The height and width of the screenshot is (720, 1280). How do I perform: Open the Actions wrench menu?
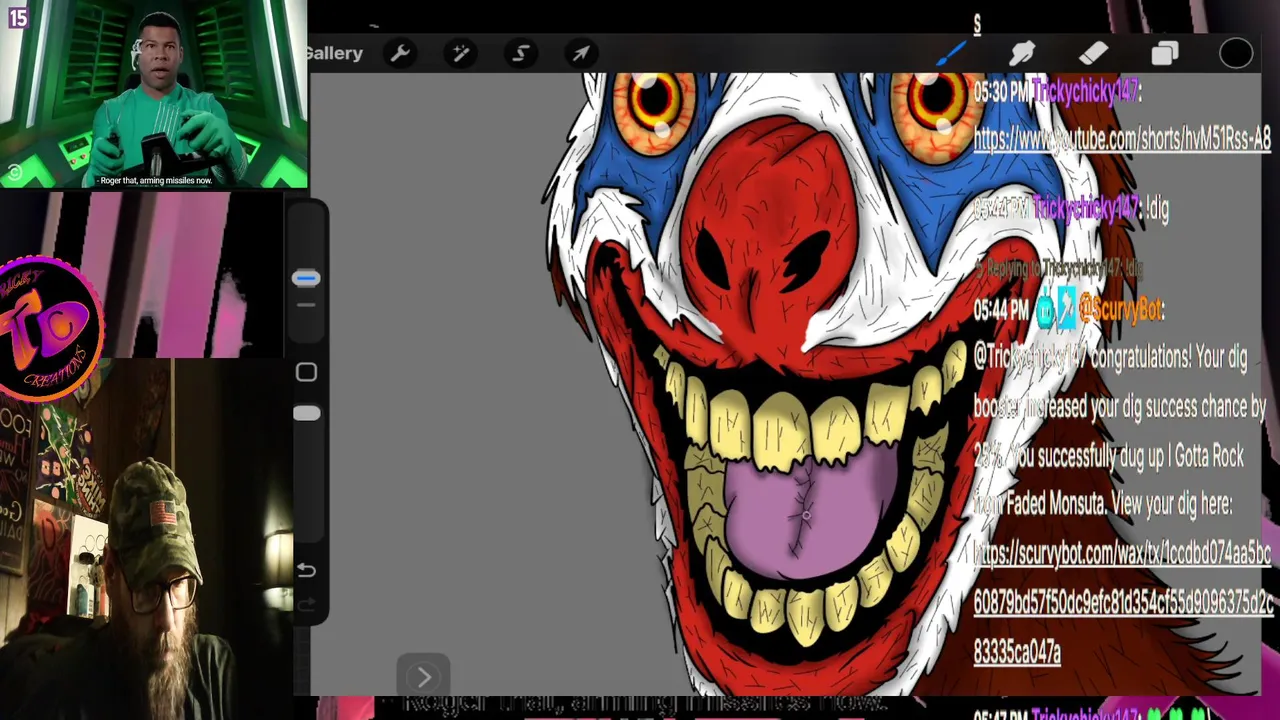click(400, 53)
